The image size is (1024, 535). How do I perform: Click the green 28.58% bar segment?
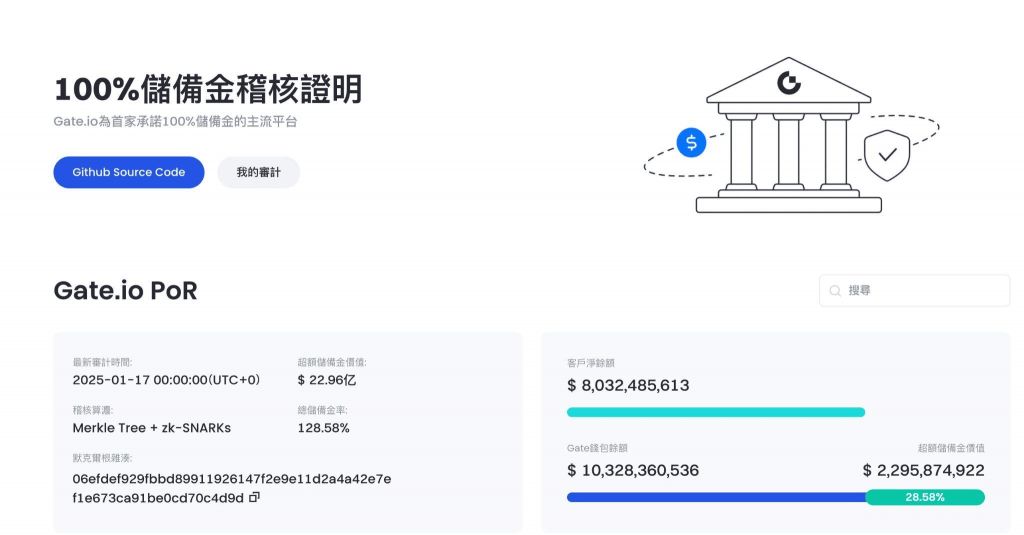pyautogui.click(x=924, y=497)
